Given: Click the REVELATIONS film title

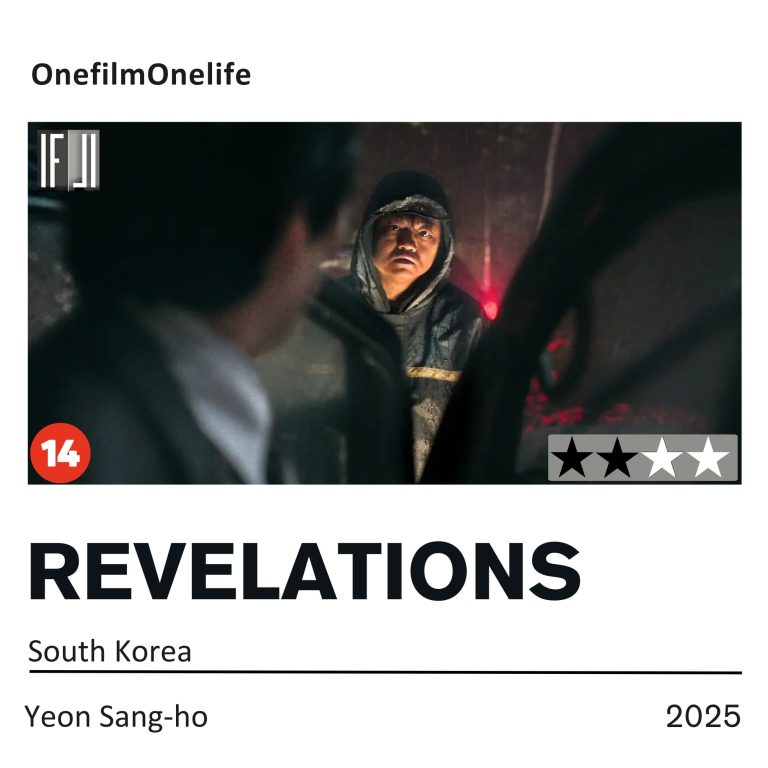Looking at the screenshot, I should (x=305, y=572).
